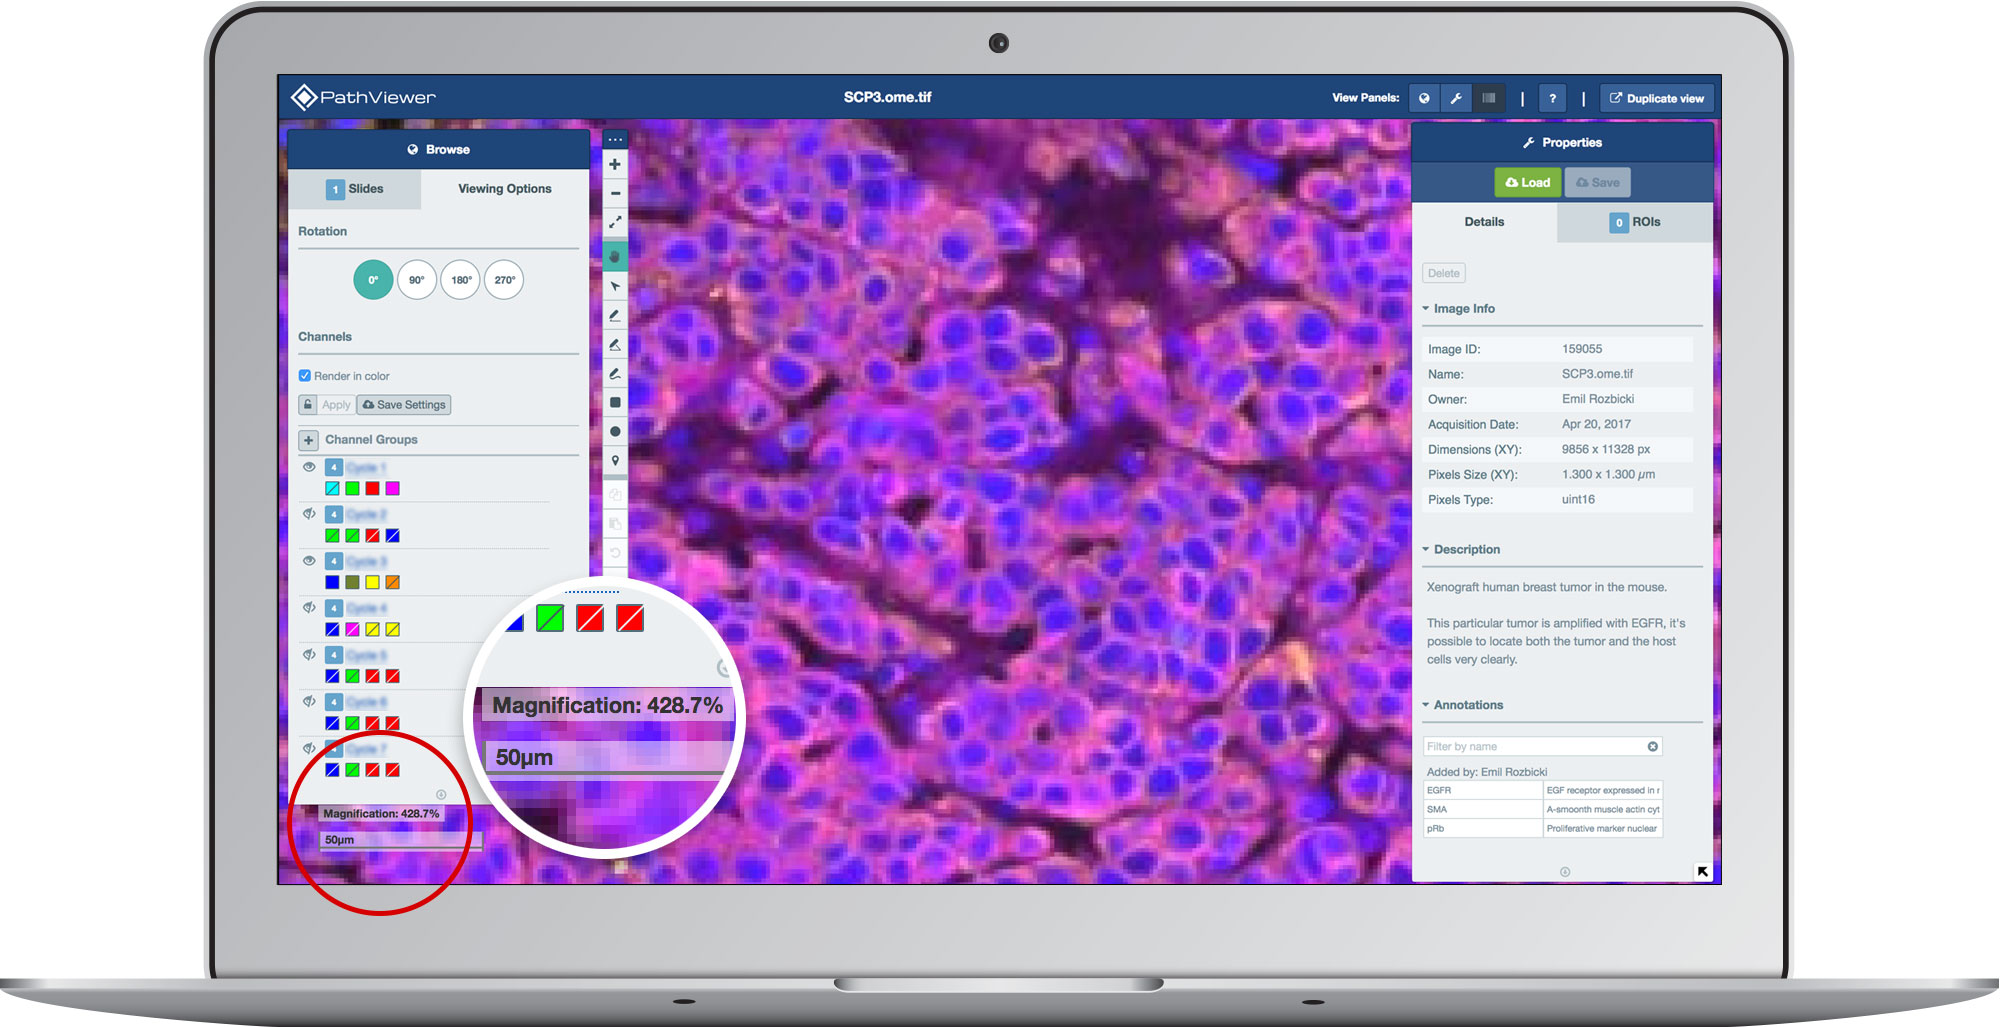
Task: Open the Details tab
Action: point(1484,222)
